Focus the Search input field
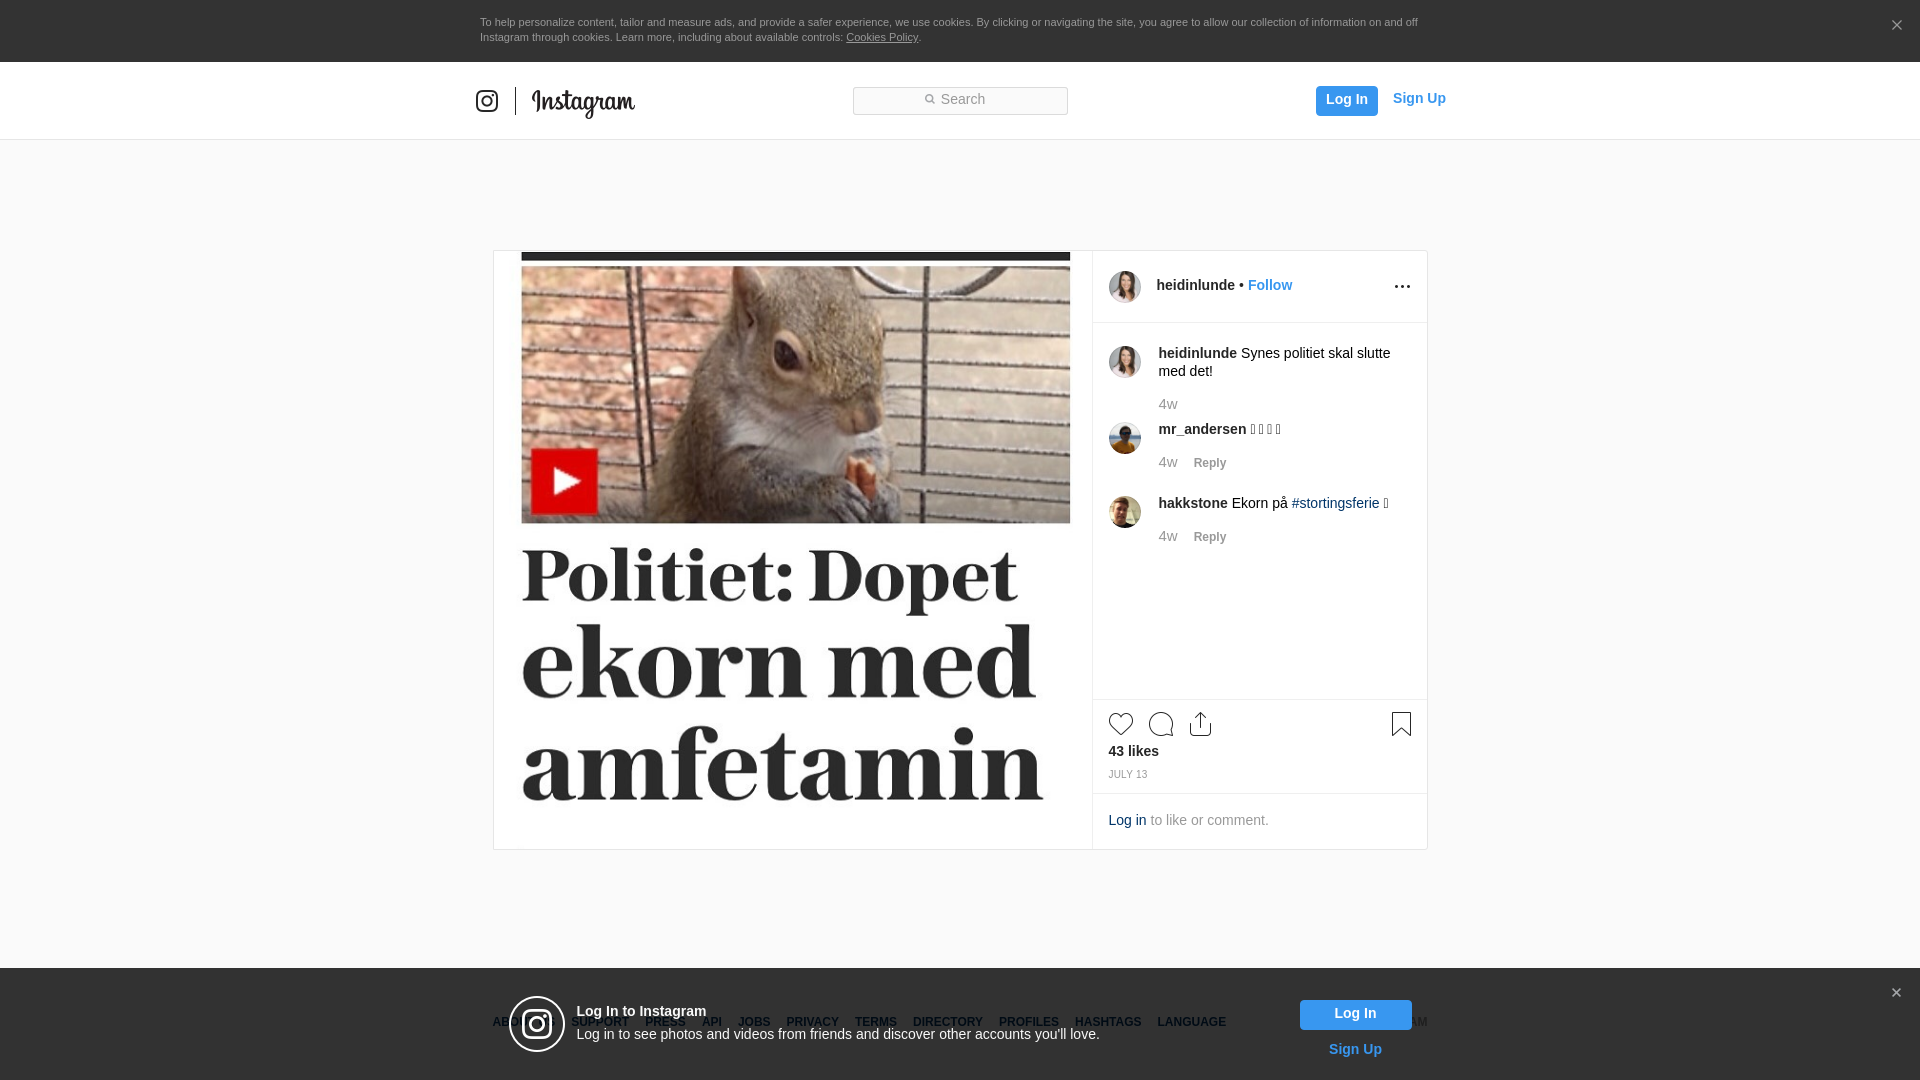Image resolution: width=1920 pixels, height=1080 pixels. [x=960, y=100]
